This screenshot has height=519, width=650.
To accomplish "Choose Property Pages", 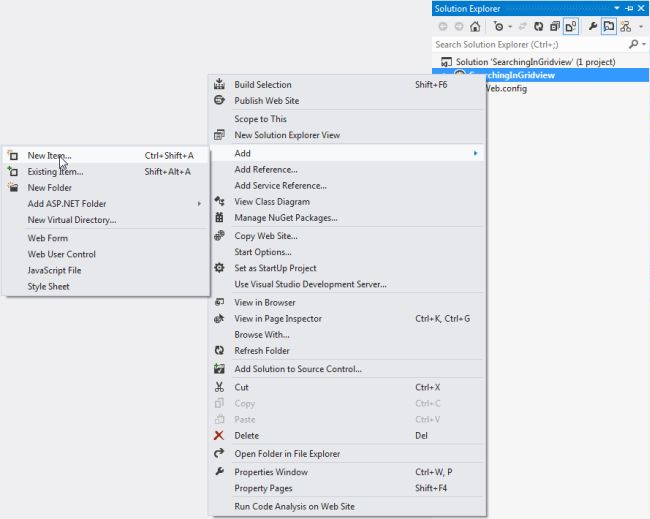I will point(347,489).
